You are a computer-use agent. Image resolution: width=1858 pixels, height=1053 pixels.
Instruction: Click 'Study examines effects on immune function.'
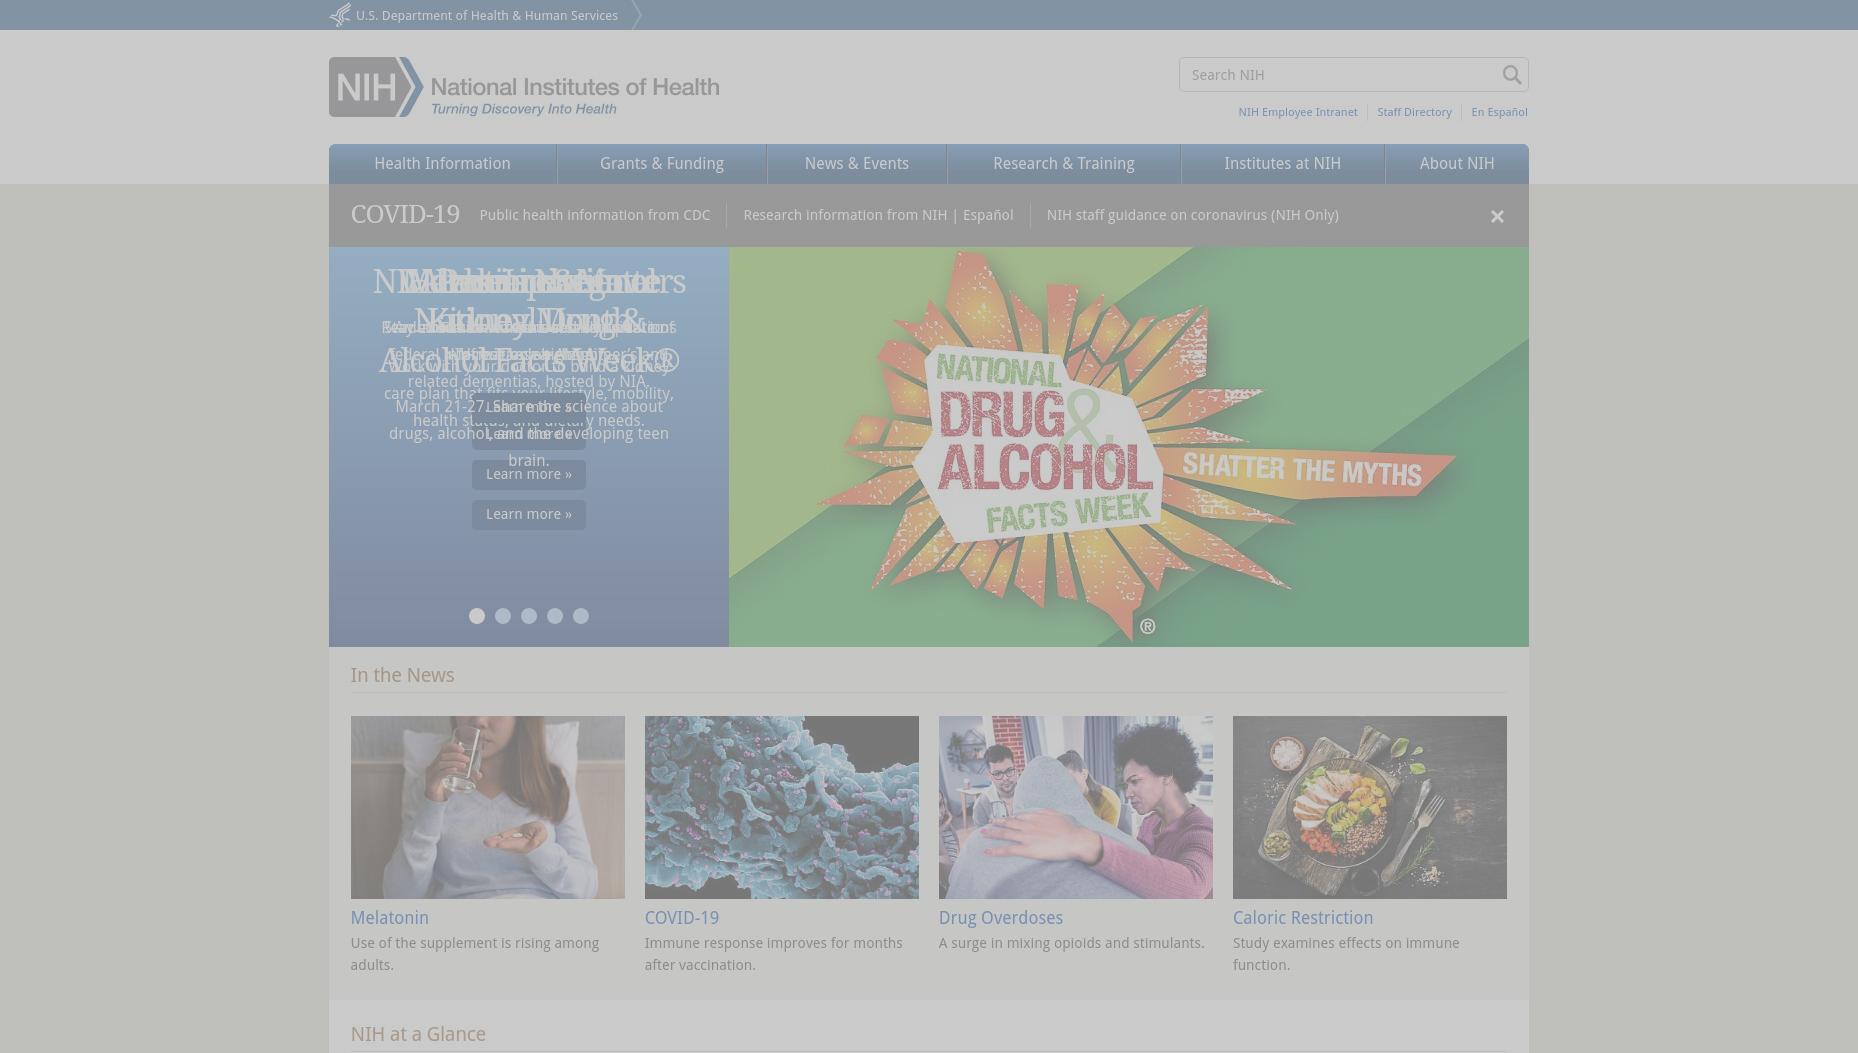click(1345, 954)
